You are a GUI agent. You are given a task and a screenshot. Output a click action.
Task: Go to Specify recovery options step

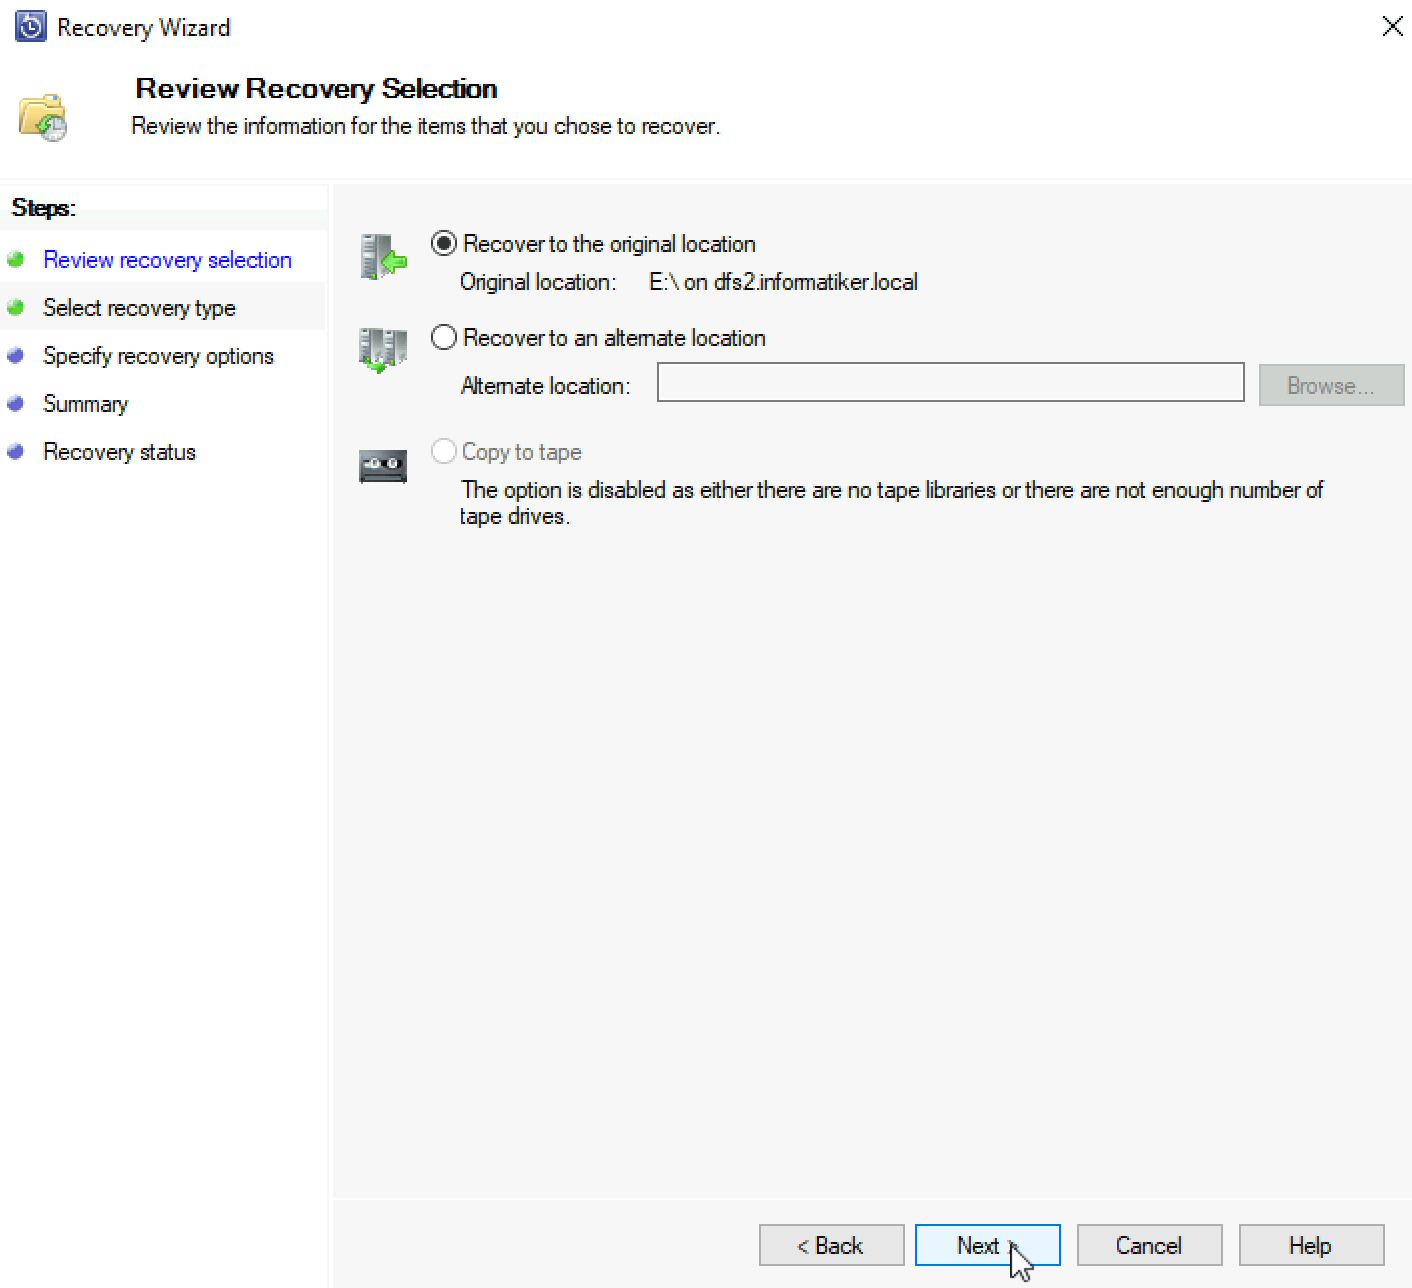(158, 356)
